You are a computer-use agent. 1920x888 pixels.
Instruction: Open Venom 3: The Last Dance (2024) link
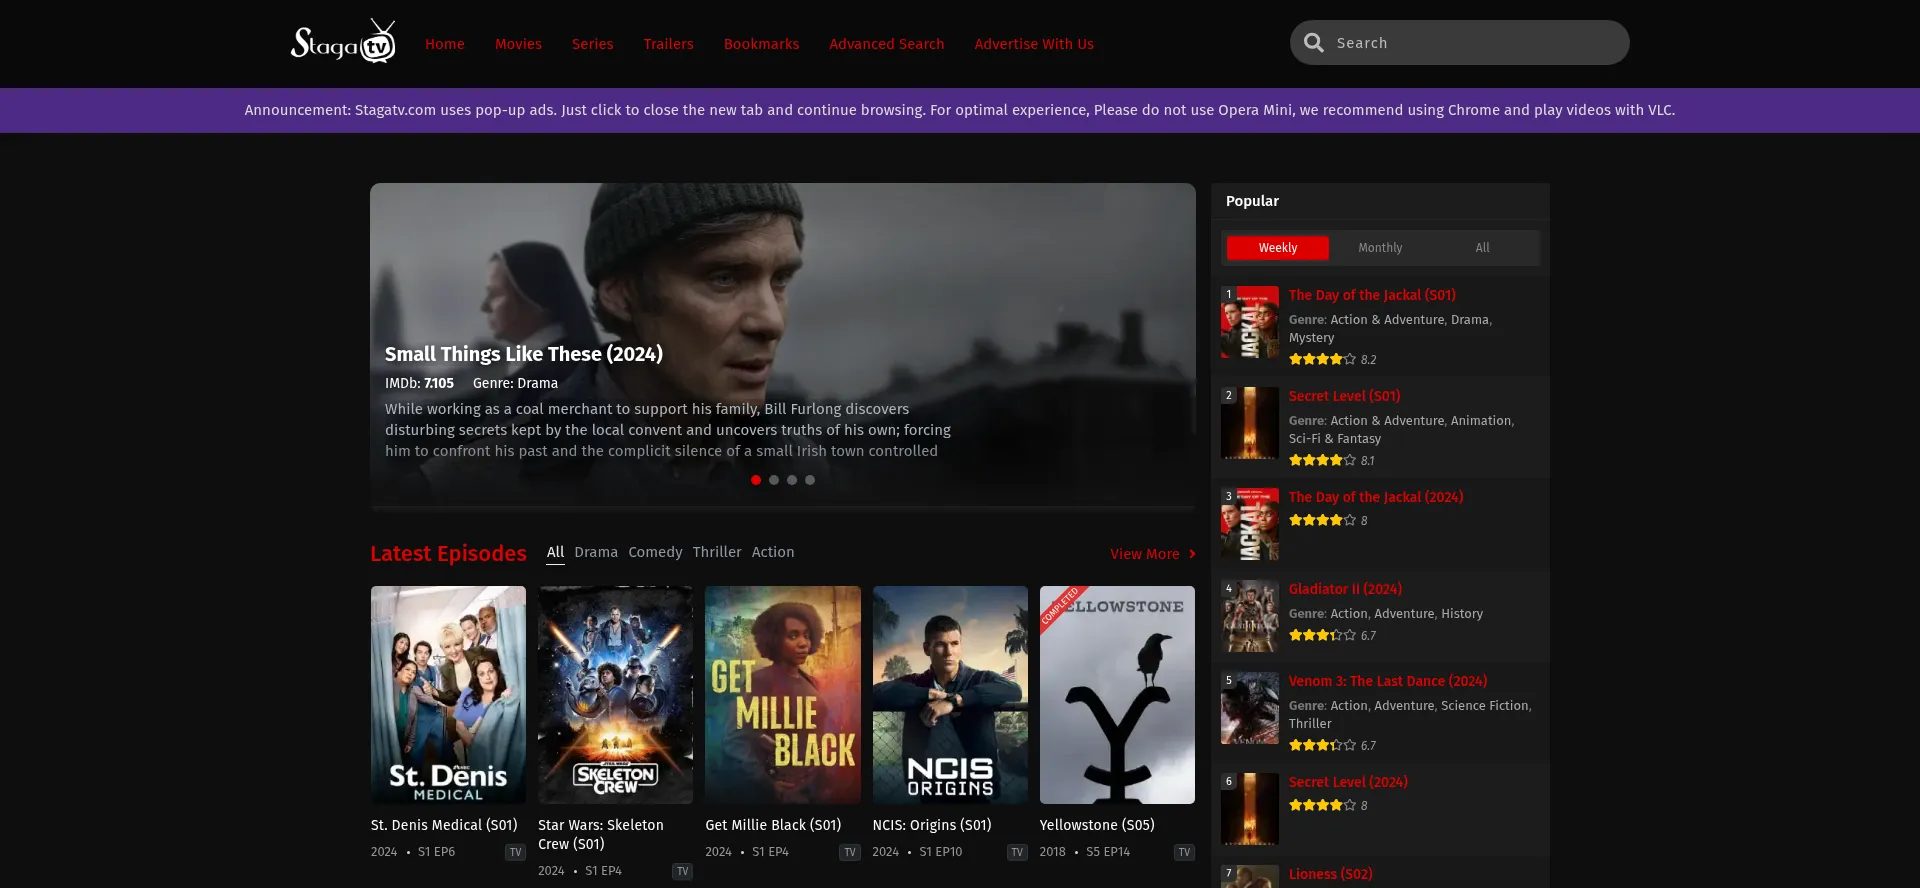click(1388, 681)
